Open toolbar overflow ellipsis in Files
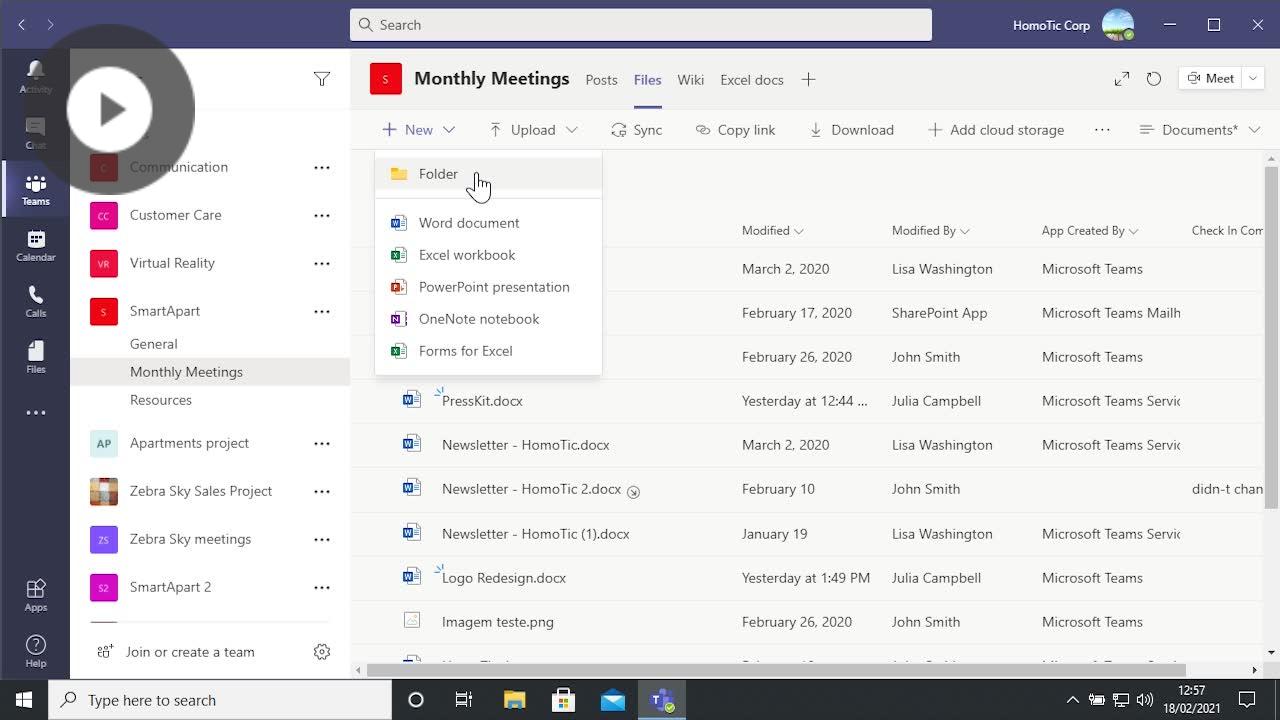Viewport: 1280px width, 720px height. point(1102,130)
